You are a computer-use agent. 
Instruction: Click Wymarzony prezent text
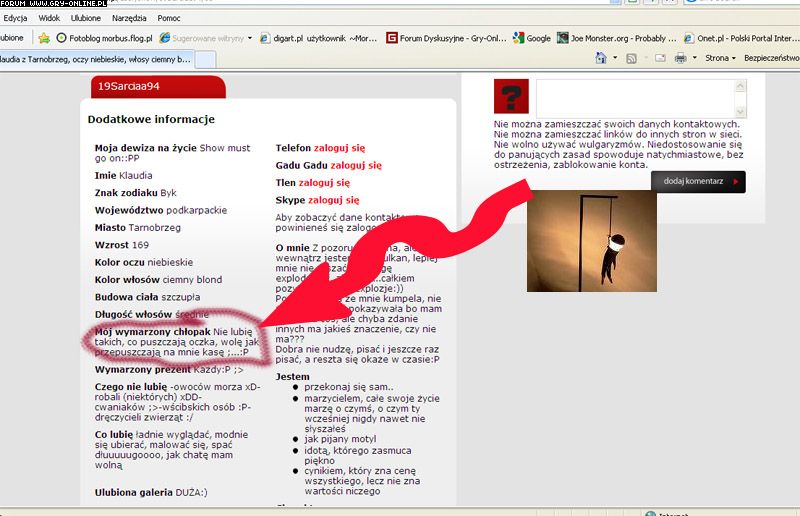tap(169, 370)
